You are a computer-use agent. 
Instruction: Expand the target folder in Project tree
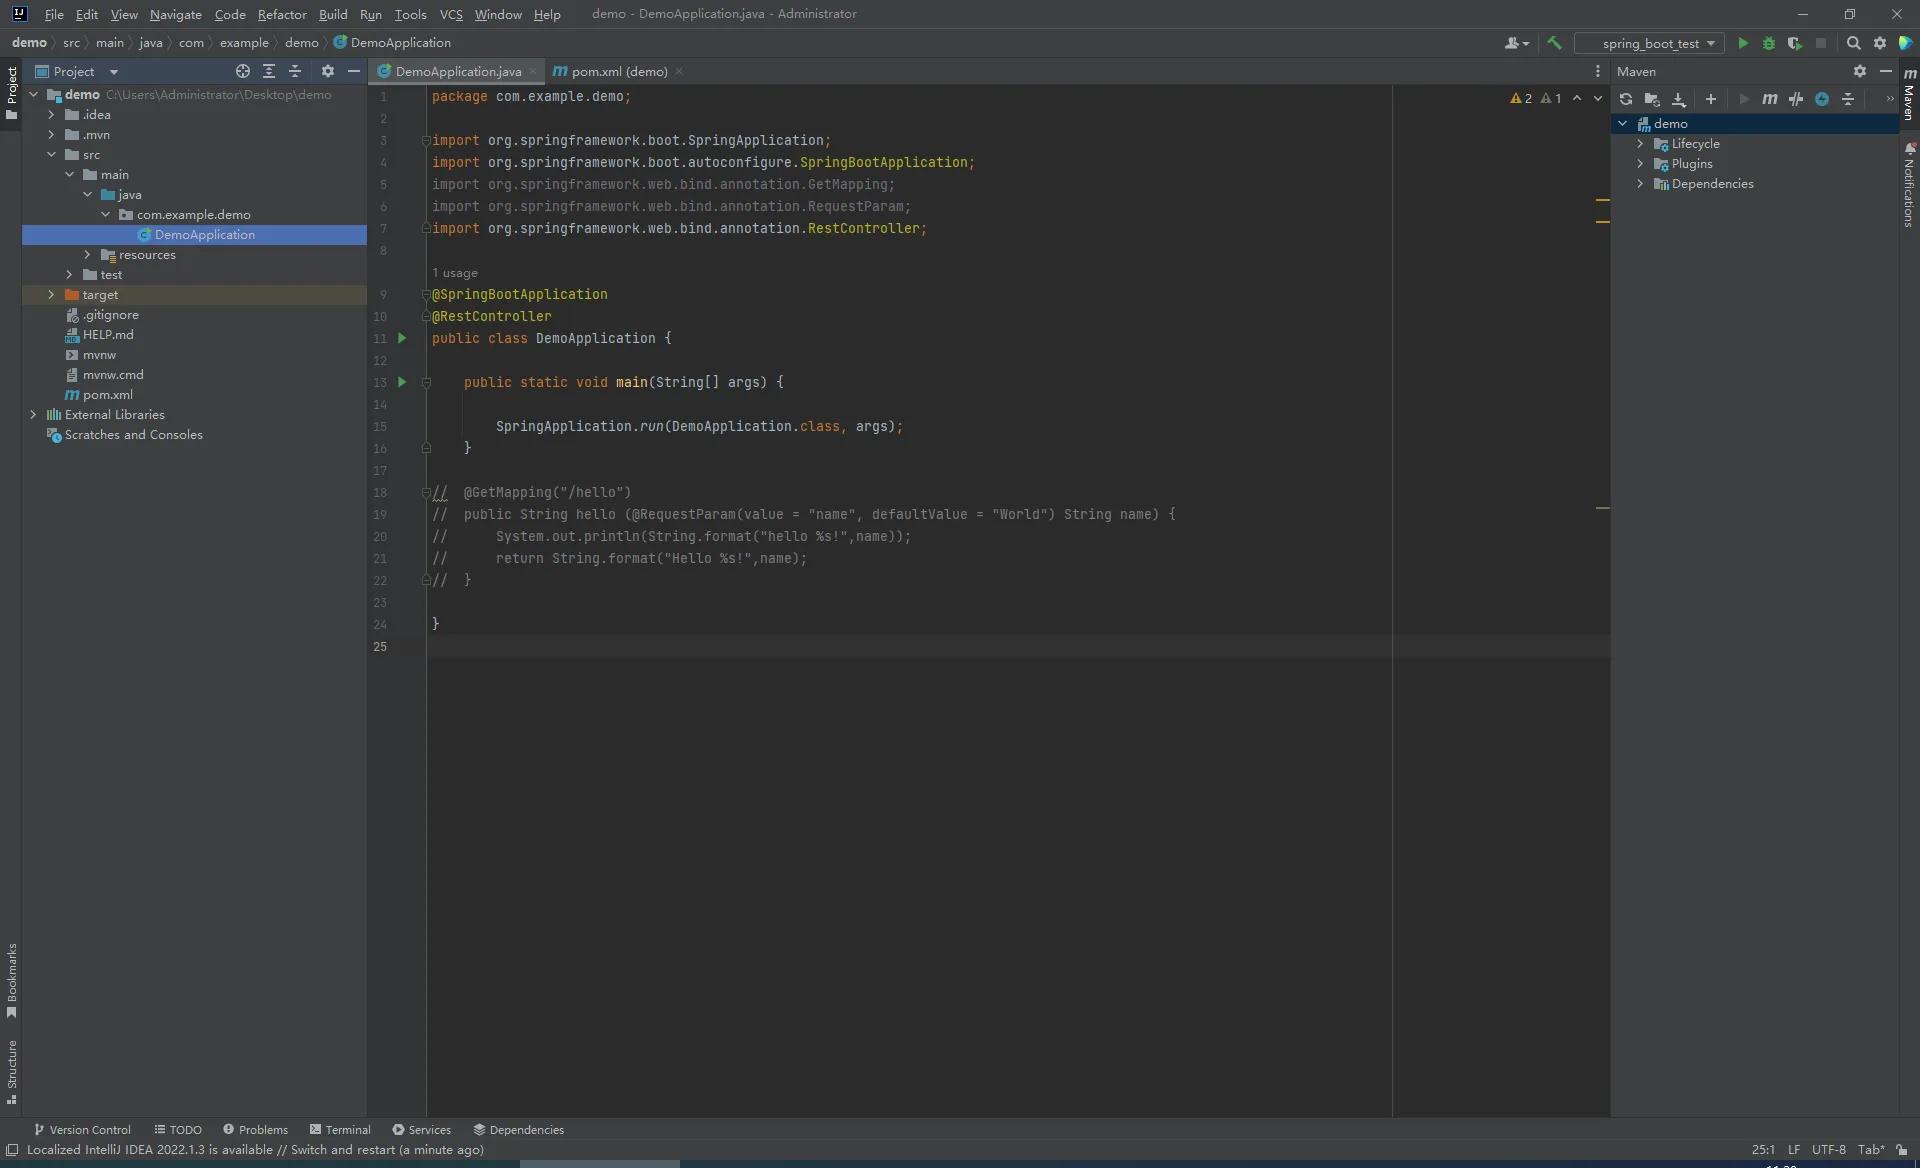[x=51, y=295]
